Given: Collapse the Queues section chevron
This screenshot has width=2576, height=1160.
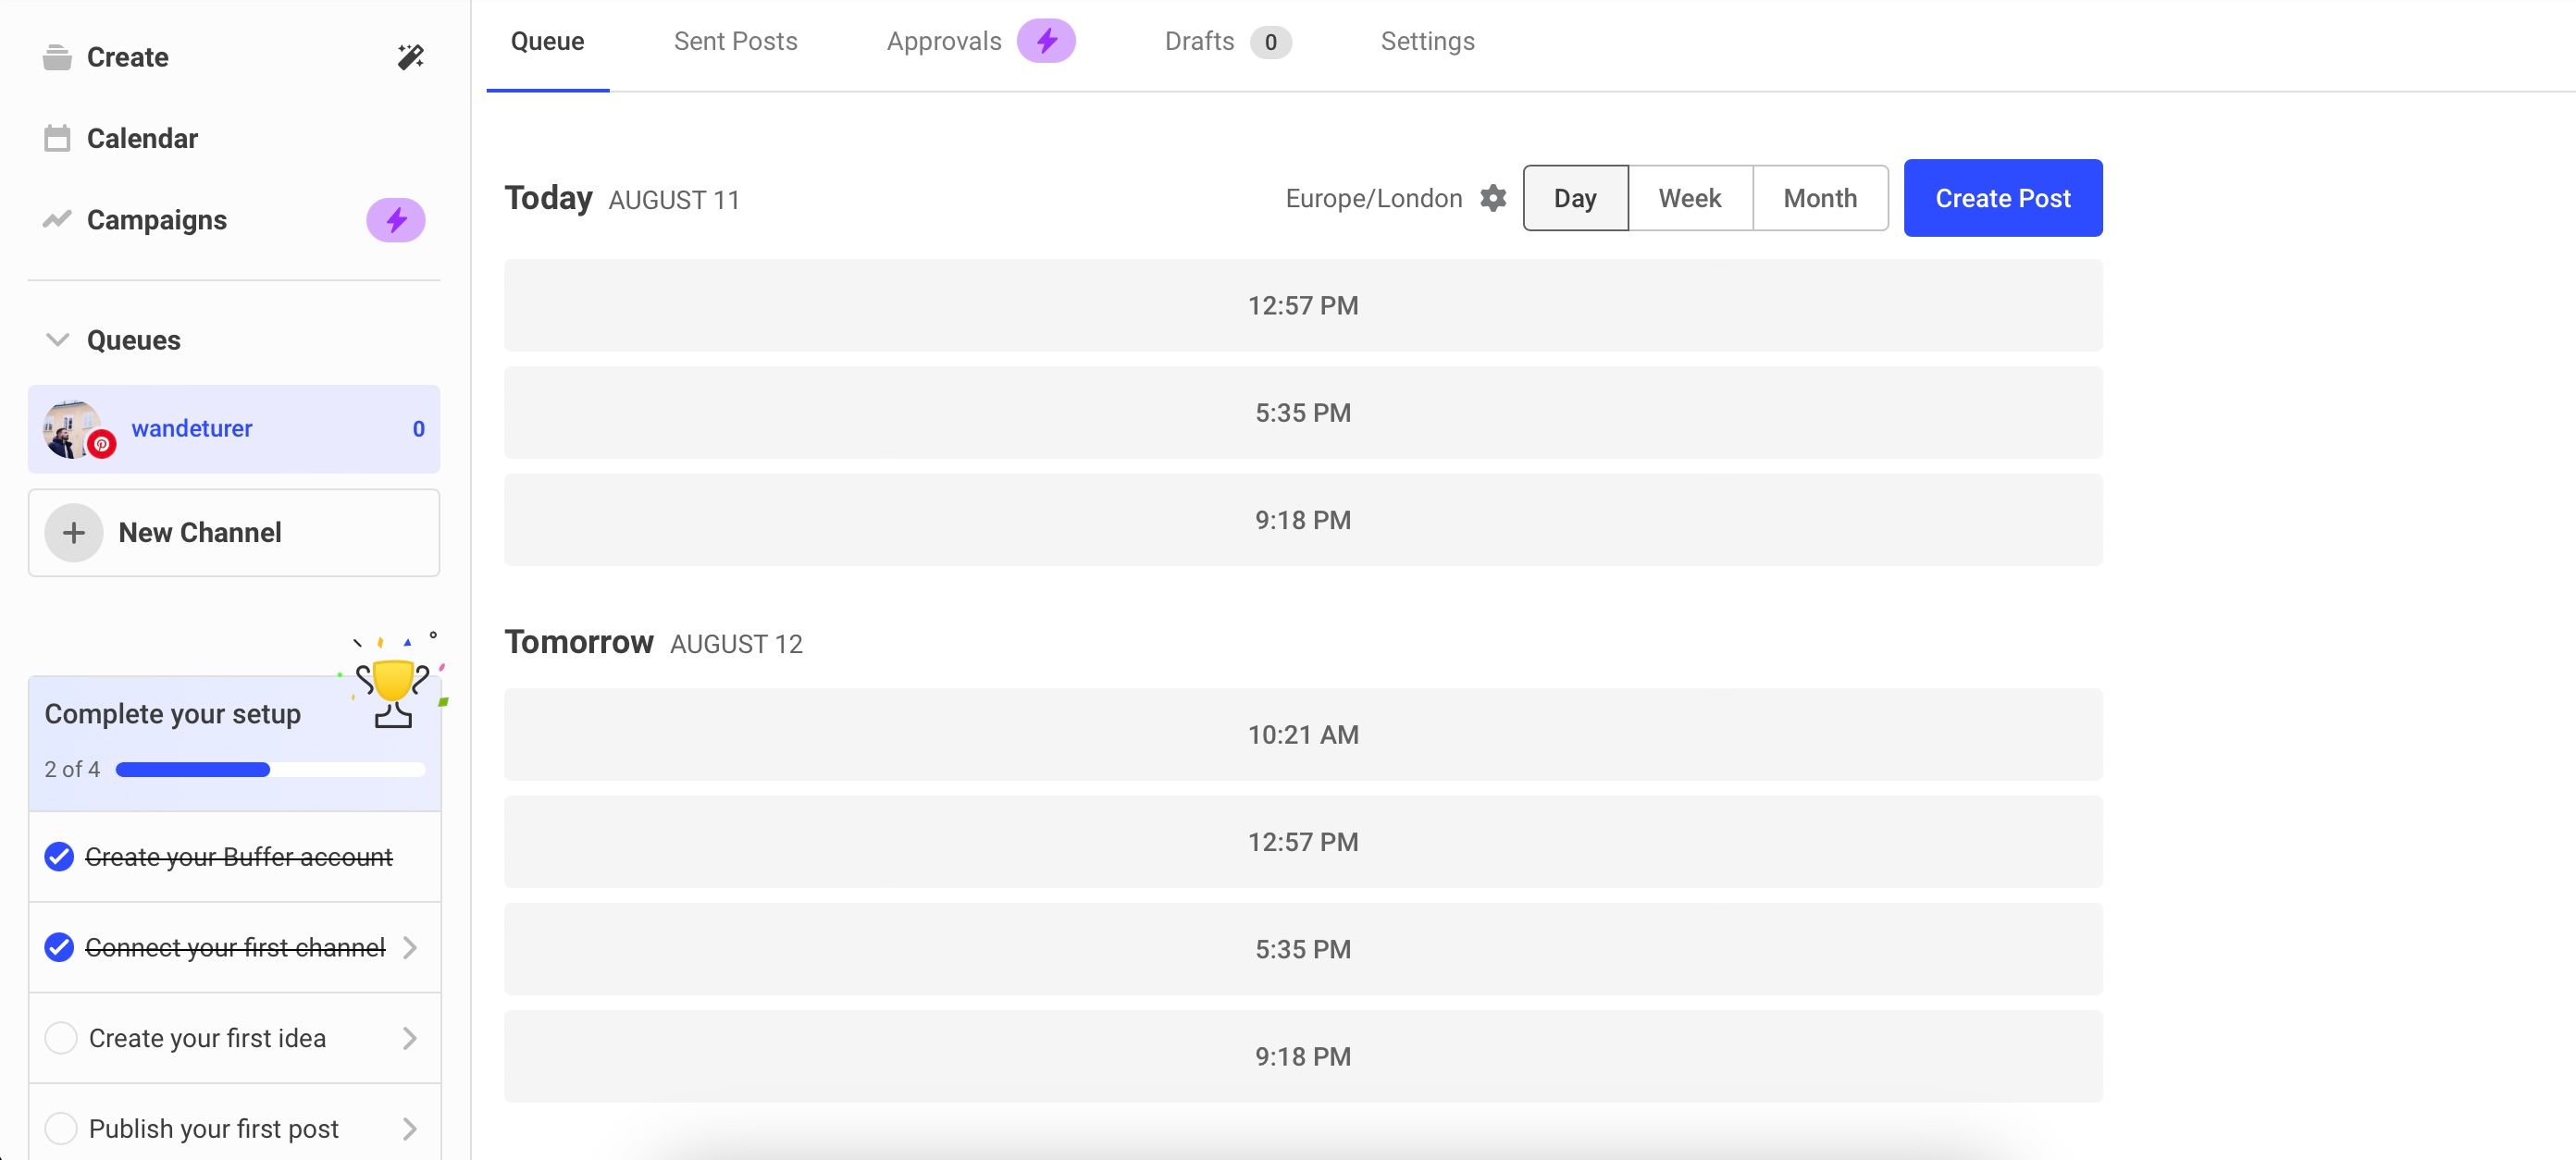Looking at the screenshot, I should 58,340.
